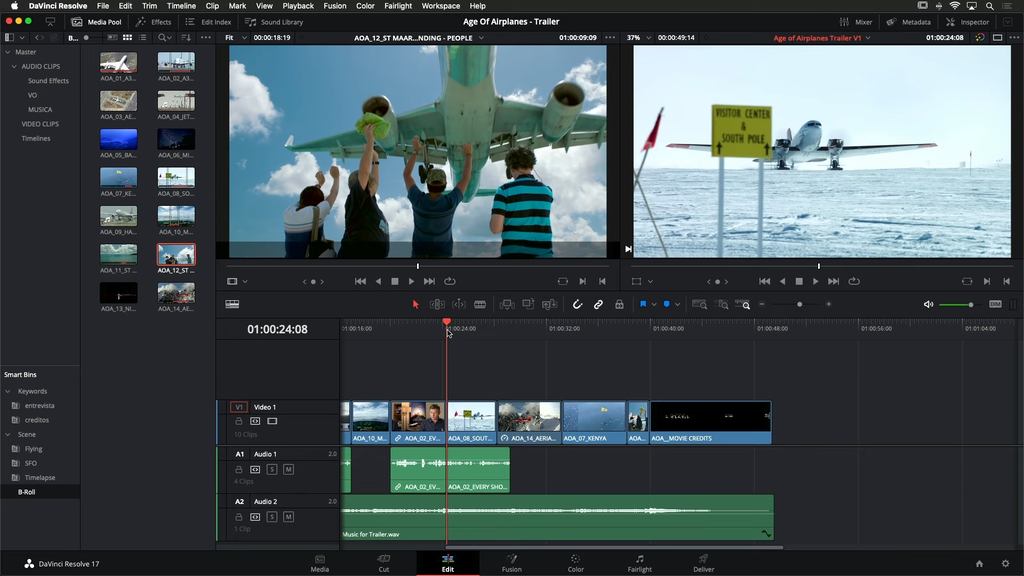Select the AOA_MOVIE CREDITS timeline clip
Image resolution: width=1024 pixels, height=576 pixels.
711,423
